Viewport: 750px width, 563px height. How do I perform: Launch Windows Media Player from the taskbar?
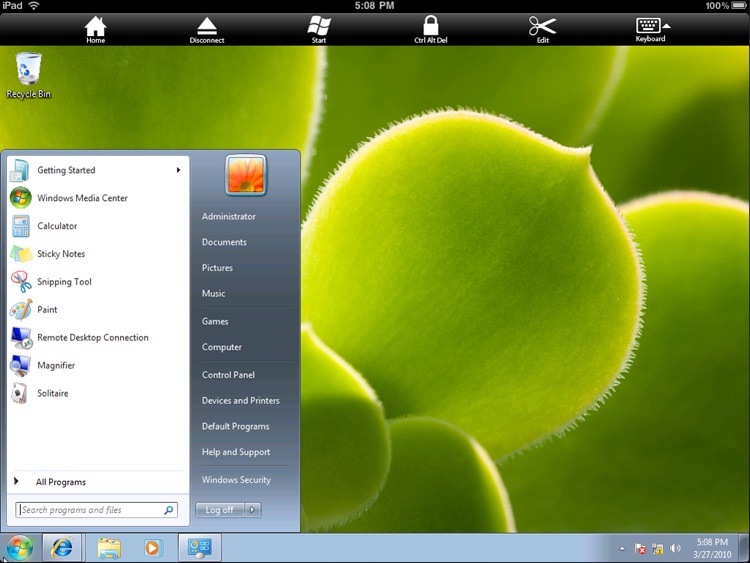(x=152, y=548)
